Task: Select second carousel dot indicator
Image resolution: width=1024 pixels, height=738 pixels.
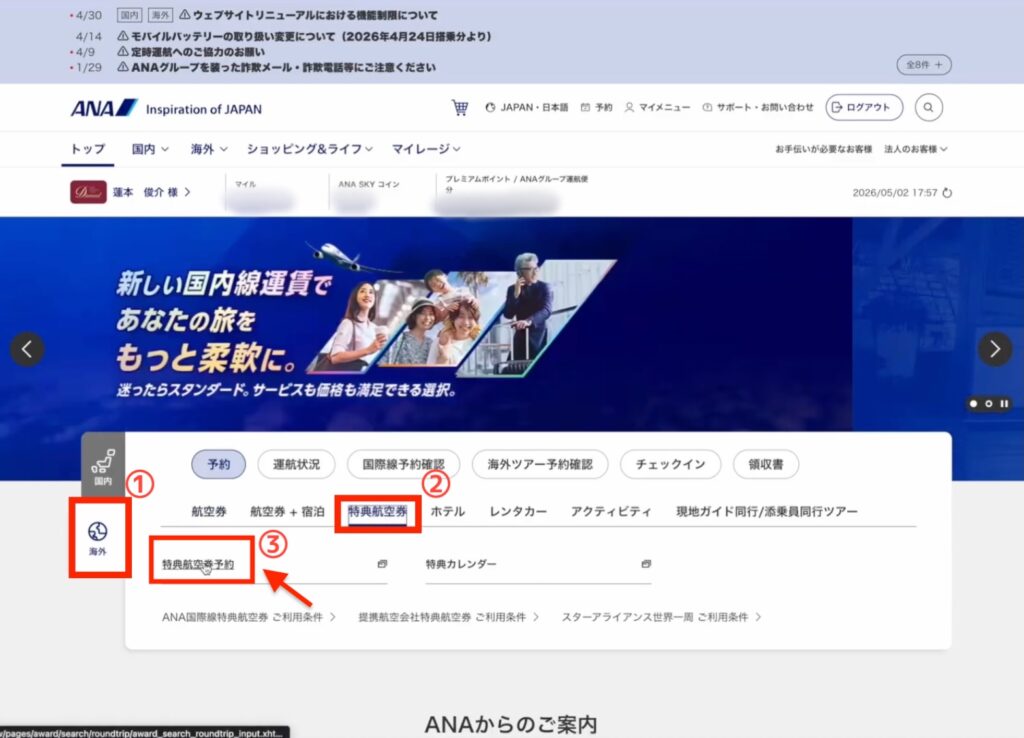Action: (x=989, y=404)
